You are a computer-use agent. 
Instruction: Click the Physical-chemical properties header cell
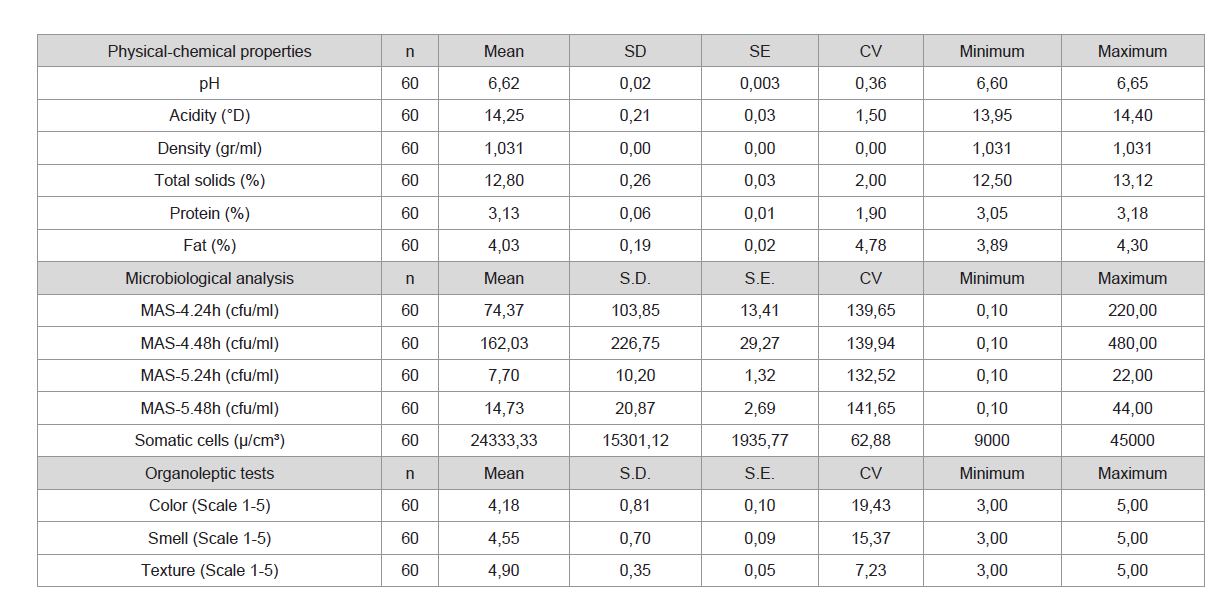pos(209,51)
